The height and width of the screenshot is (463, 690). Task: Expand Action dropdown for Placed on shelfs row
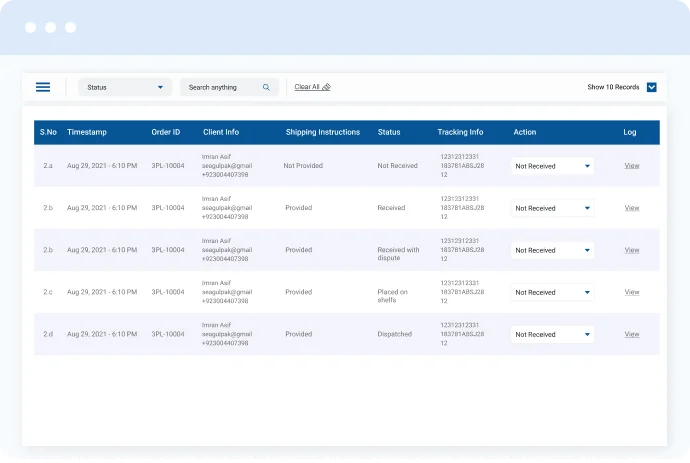tap(552, 292)
